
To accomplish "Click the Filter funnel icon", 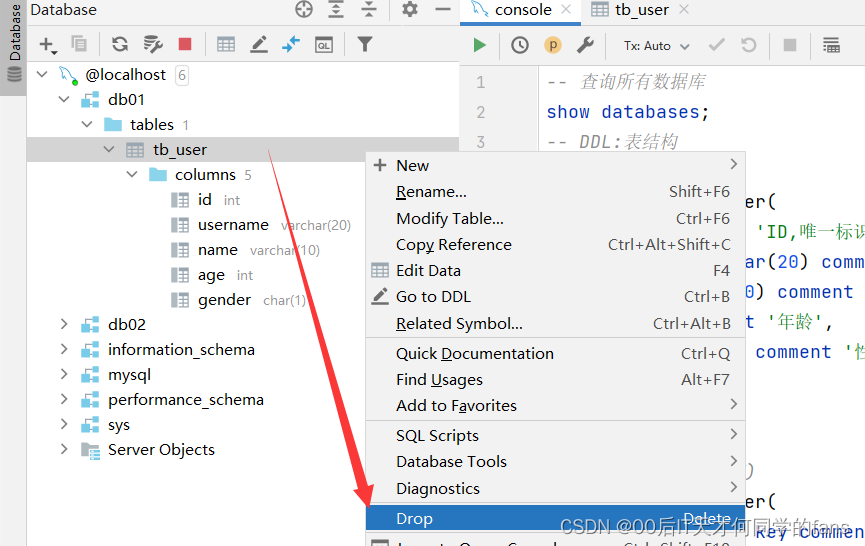I will tap(365, 44).
